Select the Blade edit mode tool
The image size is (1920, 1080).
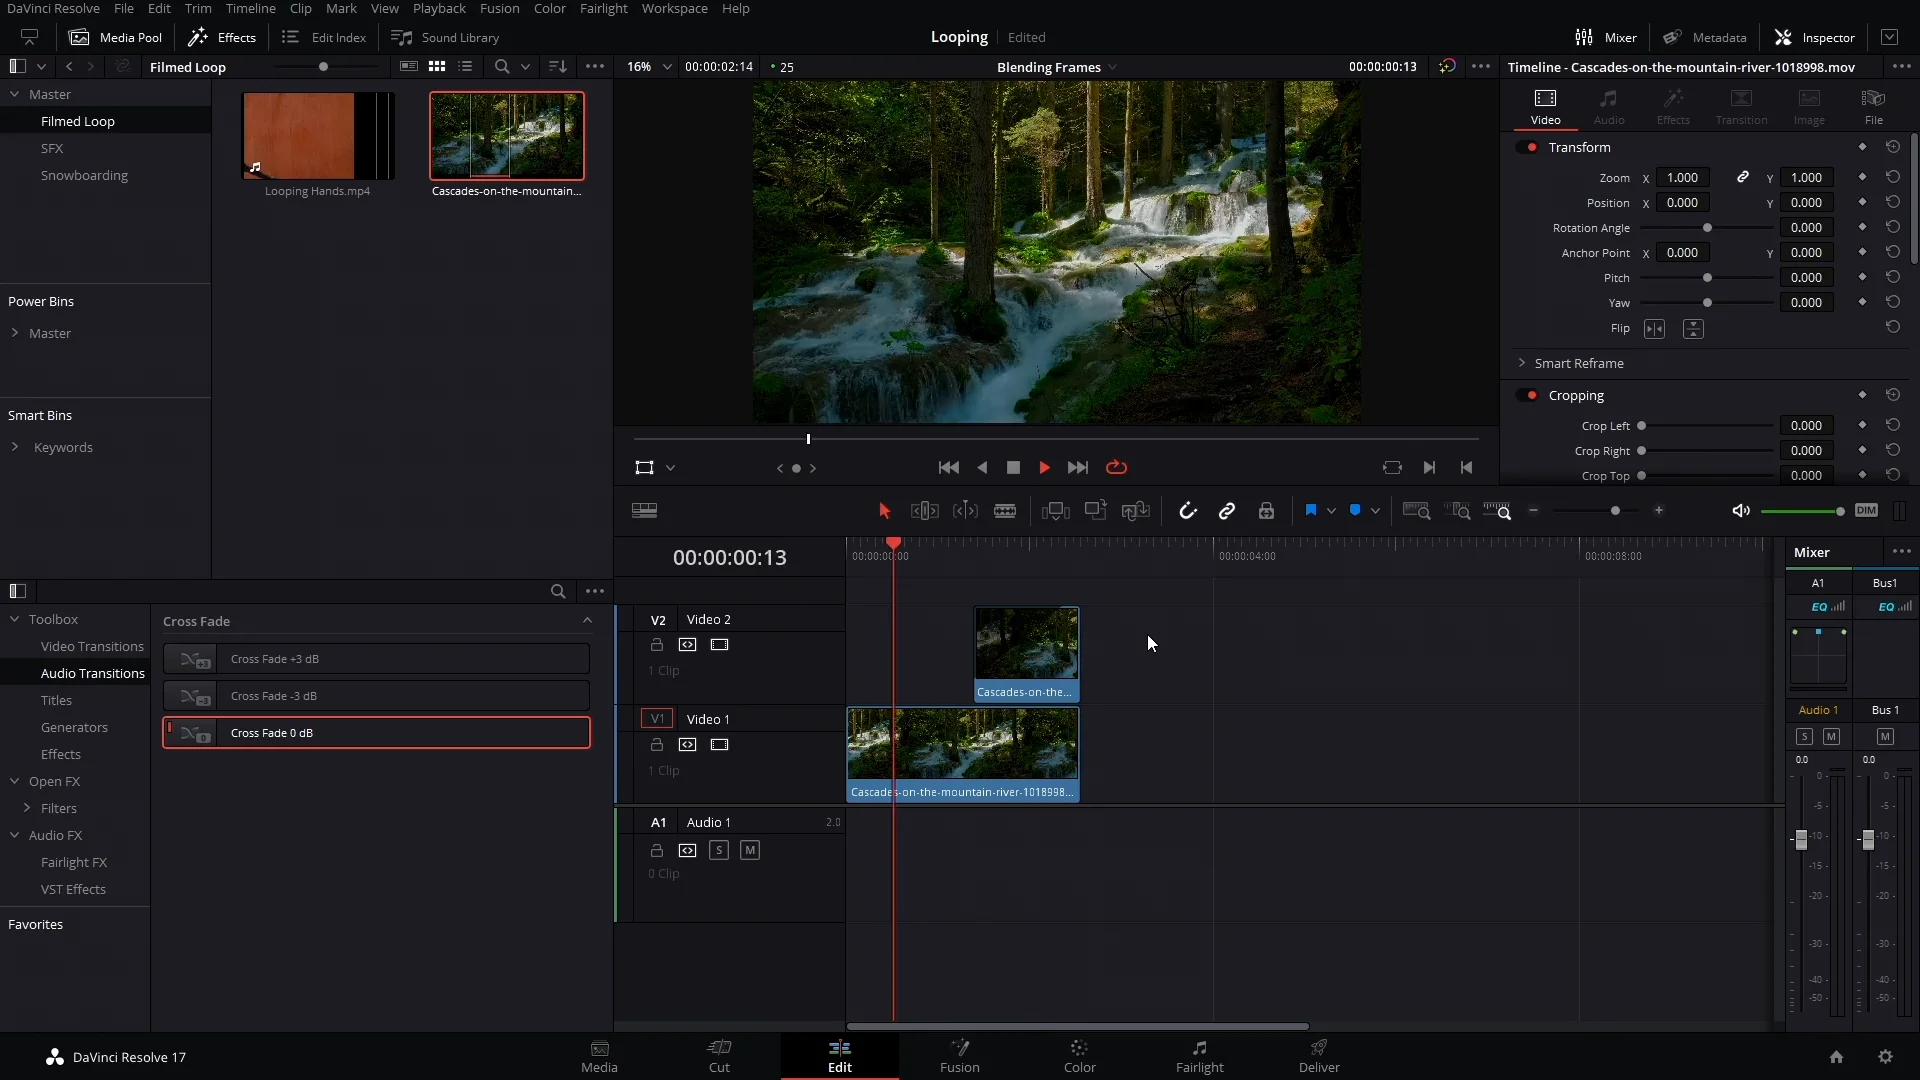(x=1005, y=511)
